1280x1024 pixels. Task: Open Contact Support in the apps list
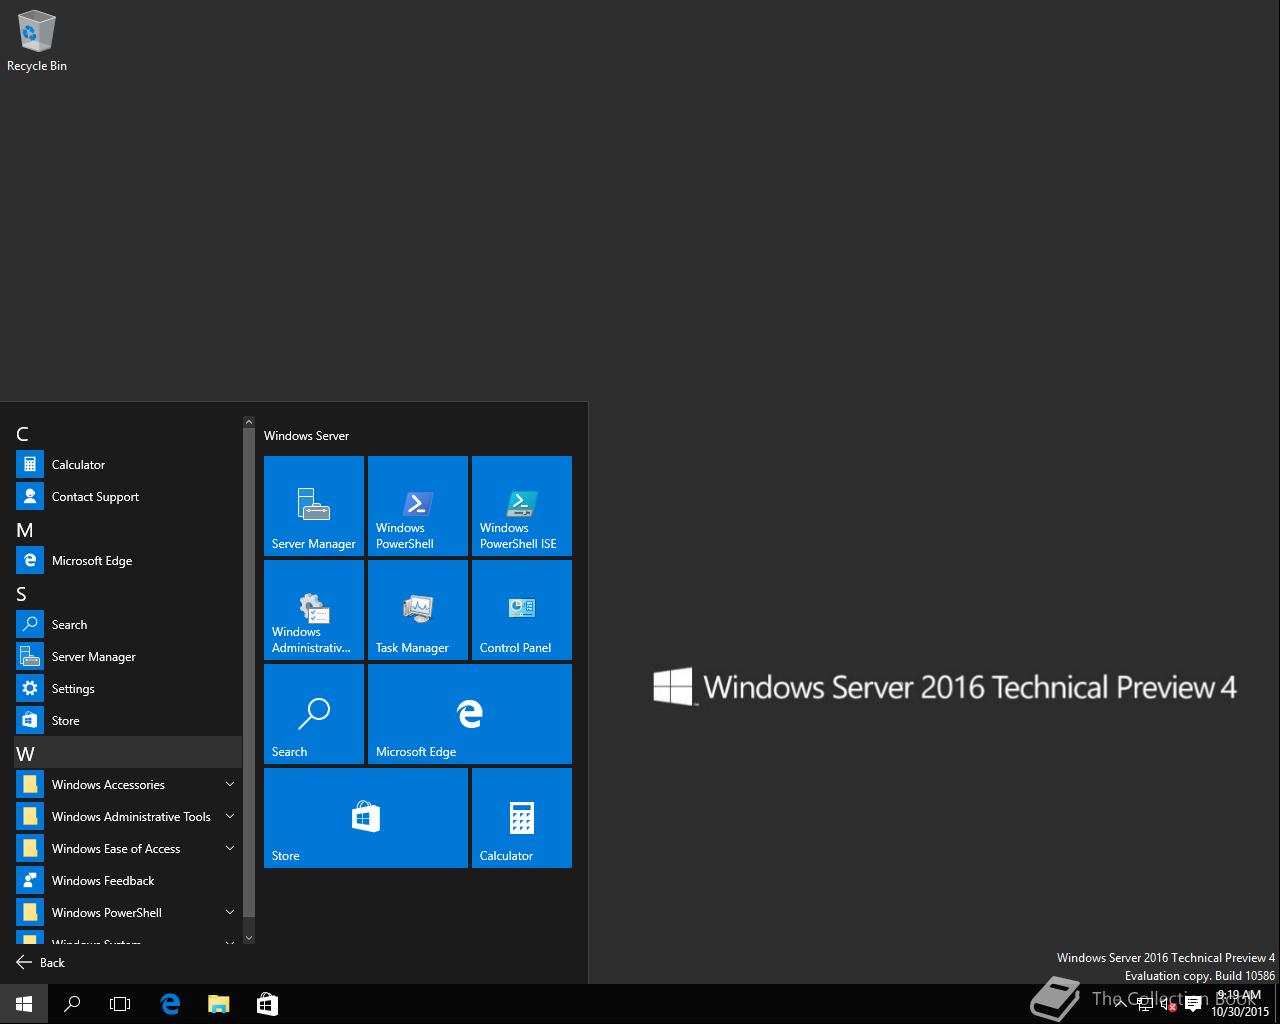click(128, 497)
